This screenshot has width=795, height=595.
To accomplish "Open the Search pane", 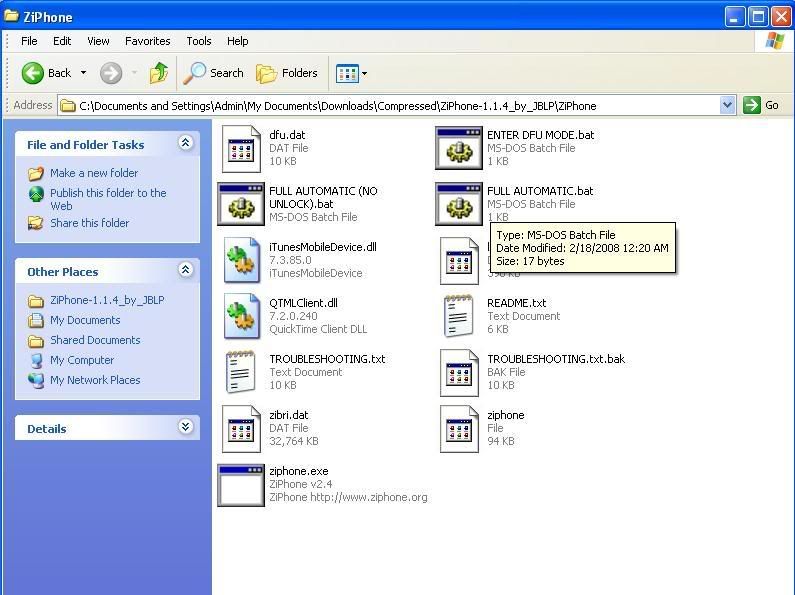I will click(x=213, y=73).
